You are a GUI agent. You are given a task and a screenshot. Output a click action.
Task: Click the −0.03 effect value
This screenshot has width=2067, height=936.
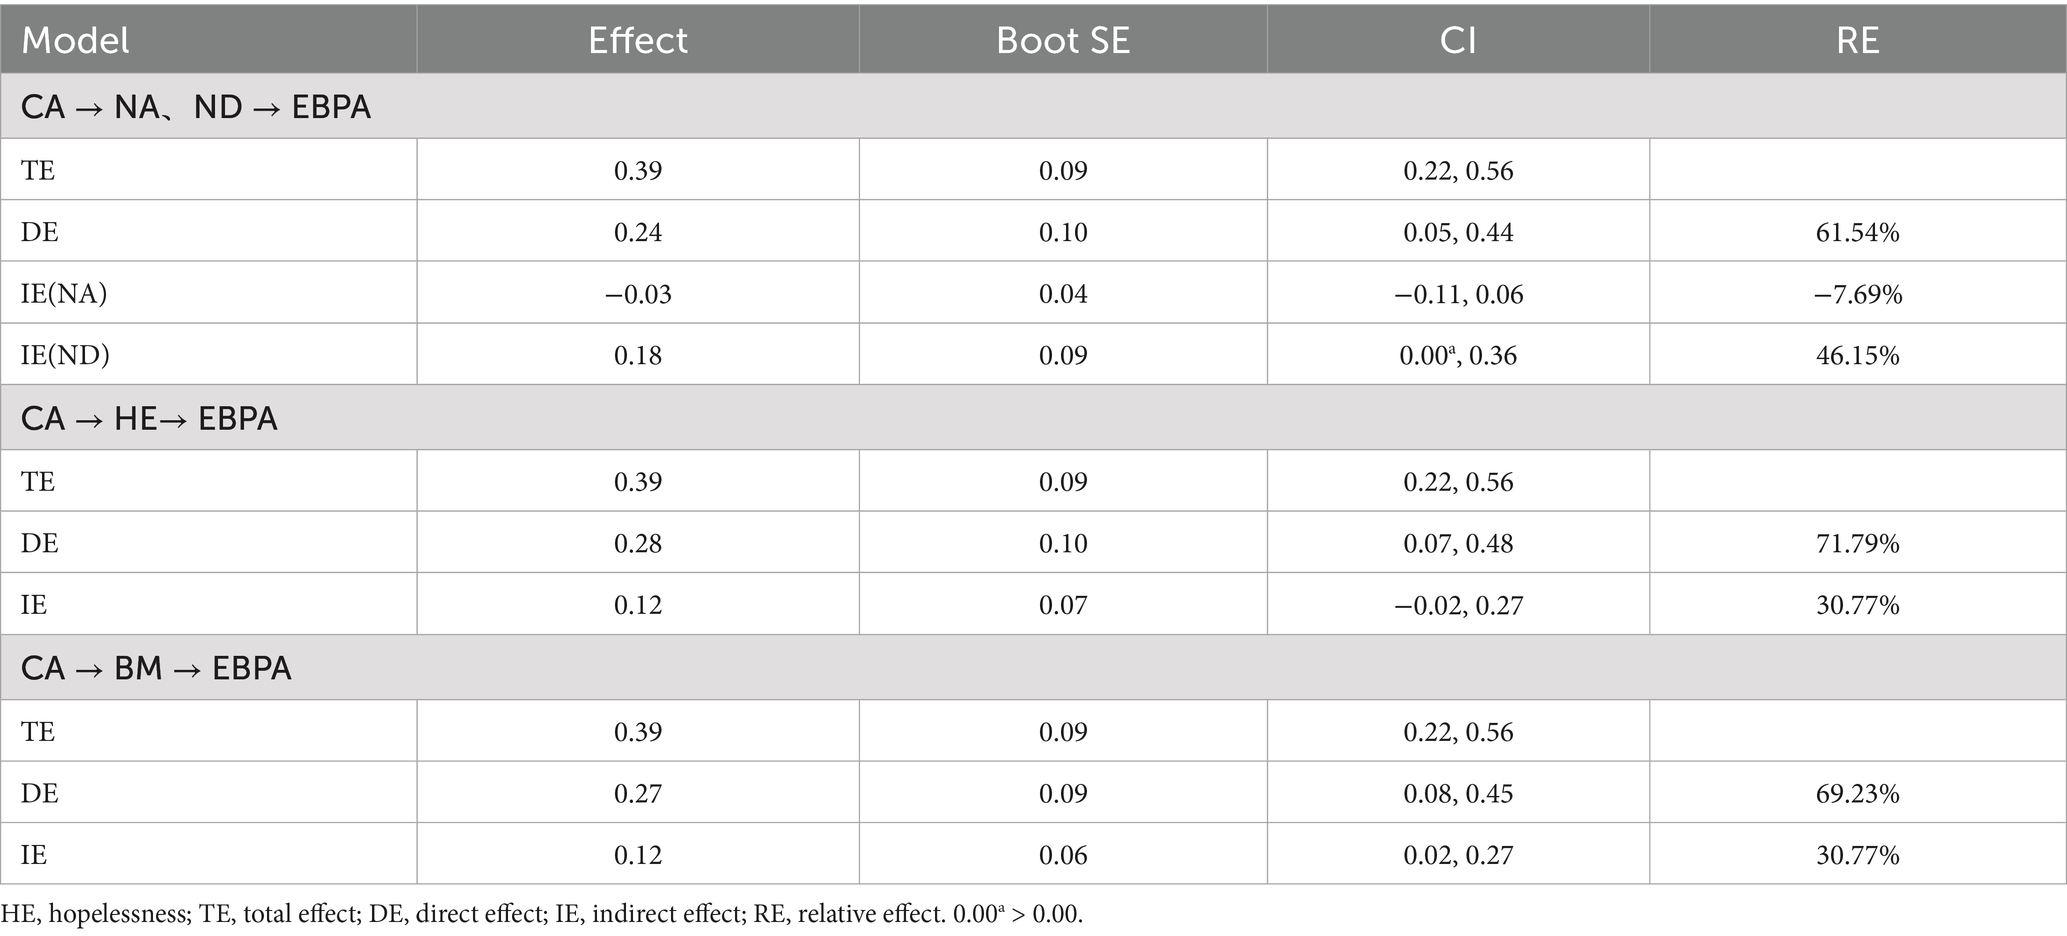[x=638, y=294]
